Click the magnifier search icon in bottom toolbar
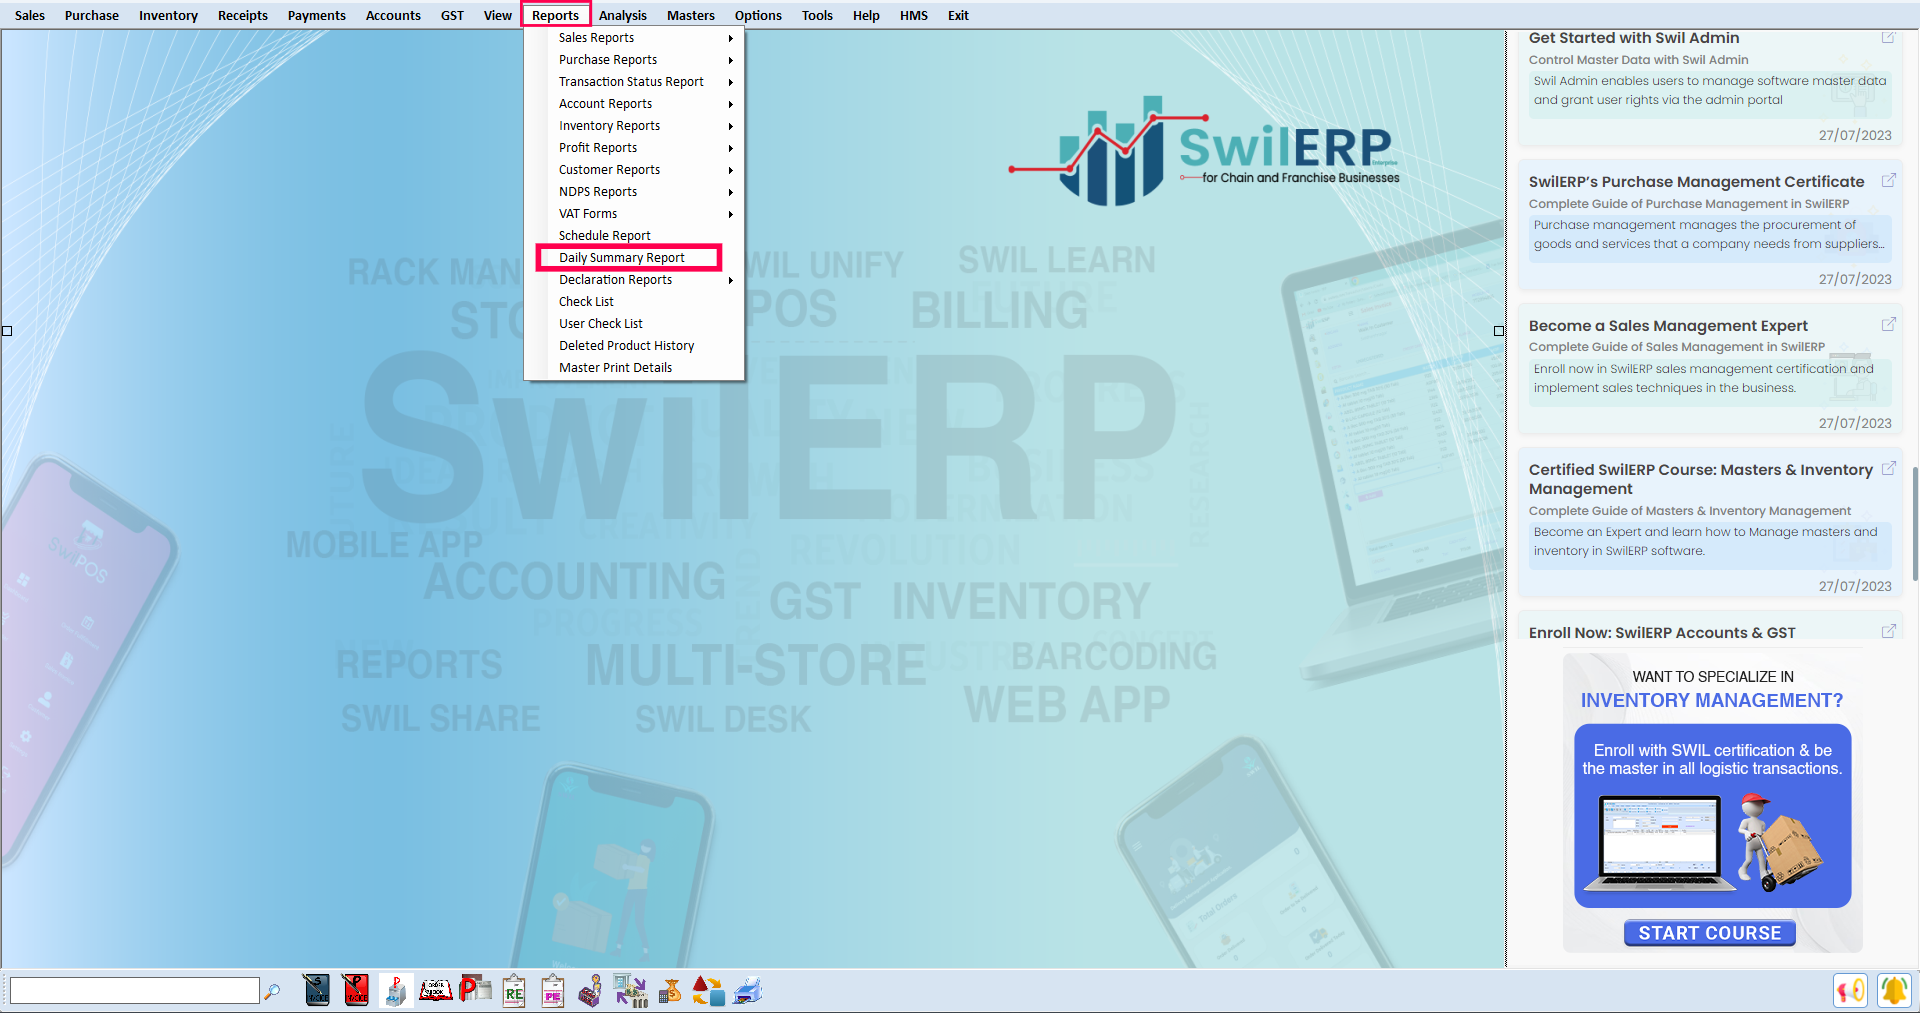Viewport: 1920px width, 1013px height. [x=272, y=991]
